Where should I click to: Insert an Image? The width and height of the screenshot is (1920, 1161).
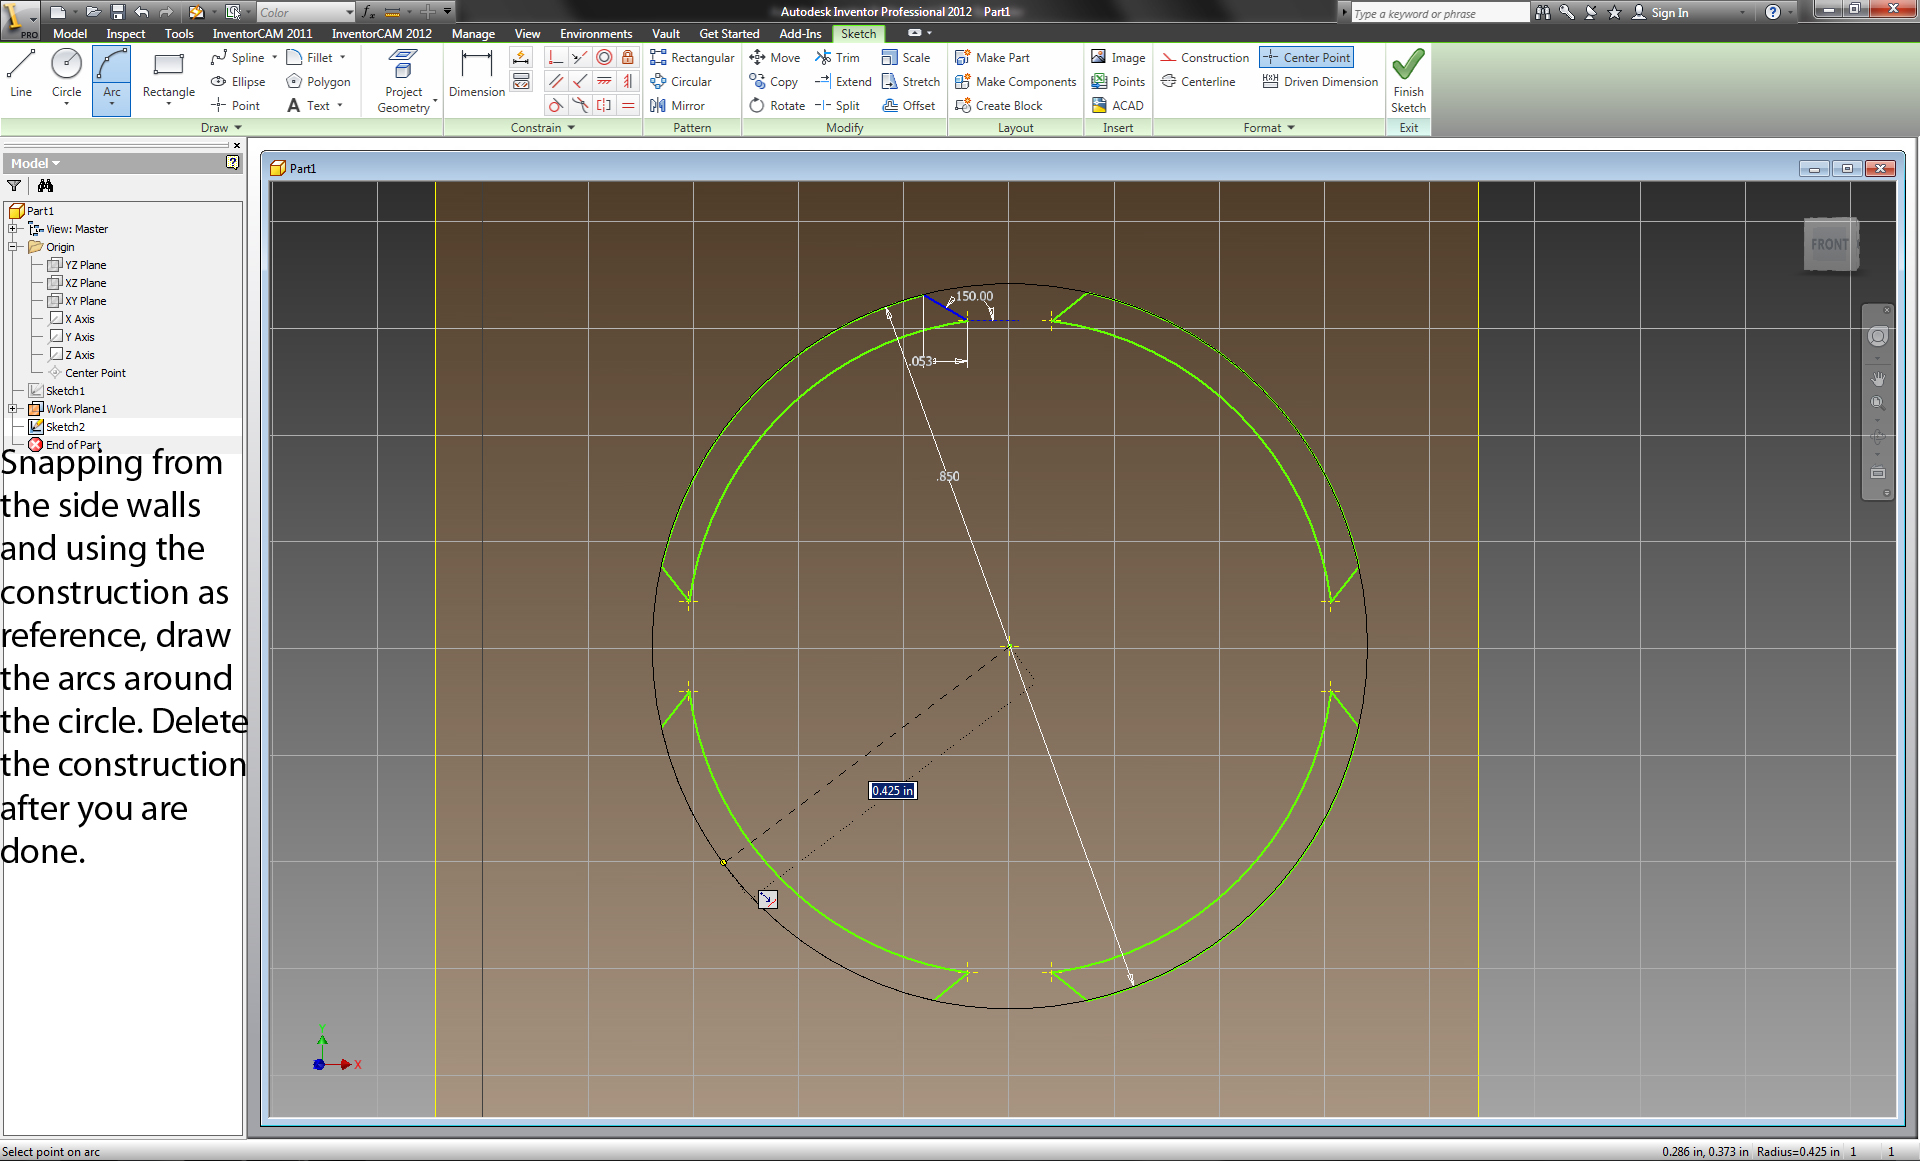click(1118, 58)
